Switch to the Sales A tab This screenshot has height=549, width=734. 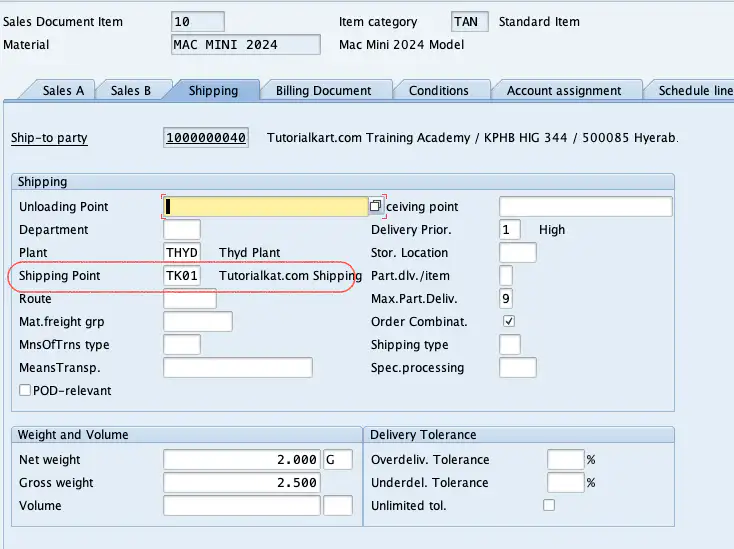[63, 90]
